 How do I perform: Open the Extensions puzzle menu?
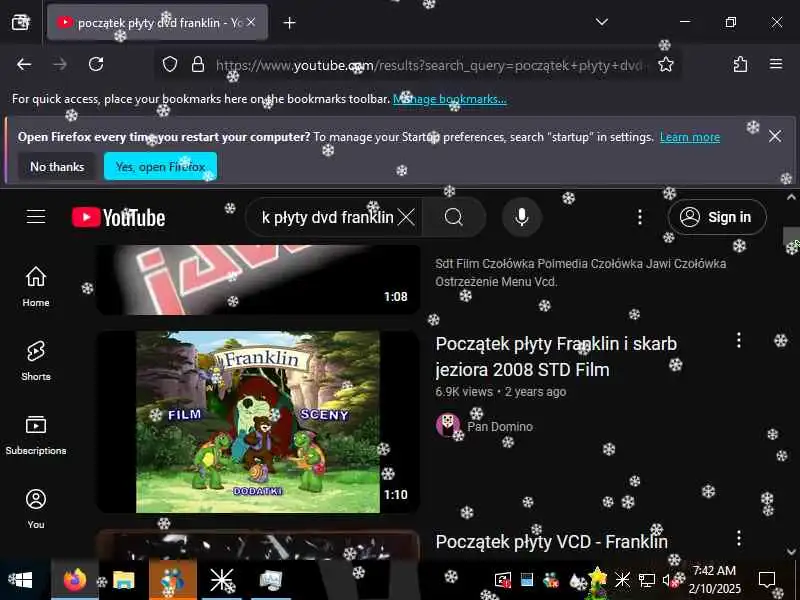click(x=740, y=64)
